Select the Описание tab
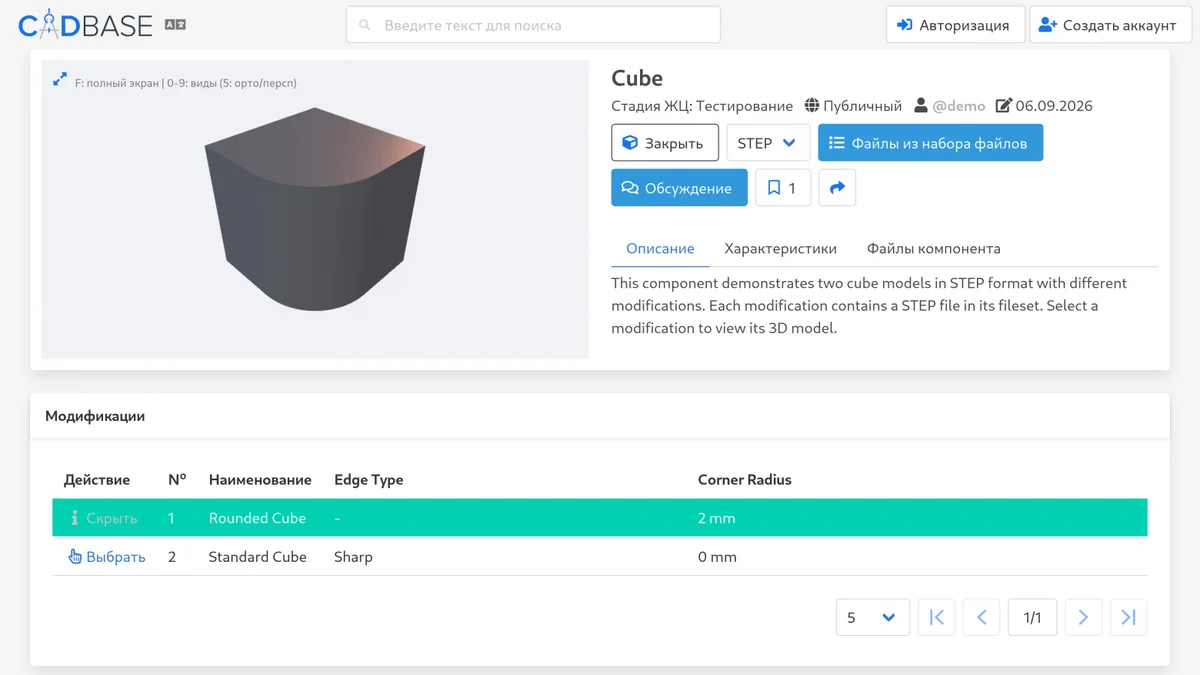Viewport: 1200px width, 675px height. click(x=660, y=248)
